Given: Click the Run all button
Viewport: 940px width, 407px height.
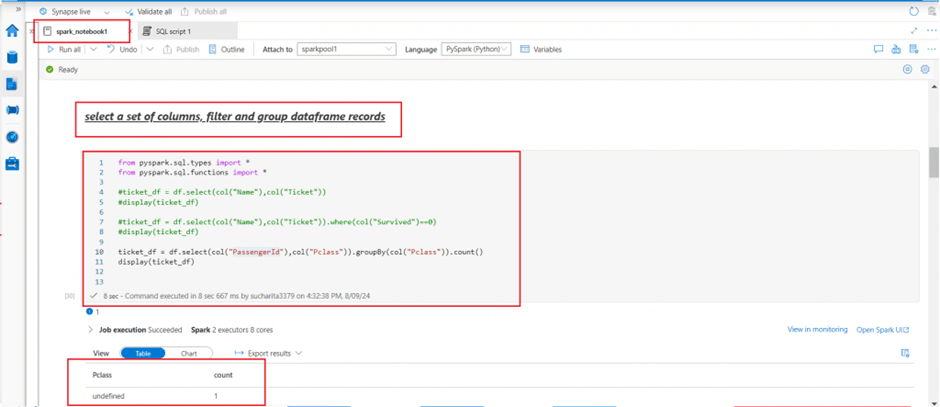Looking at the screenshot, I should [64, 49].
